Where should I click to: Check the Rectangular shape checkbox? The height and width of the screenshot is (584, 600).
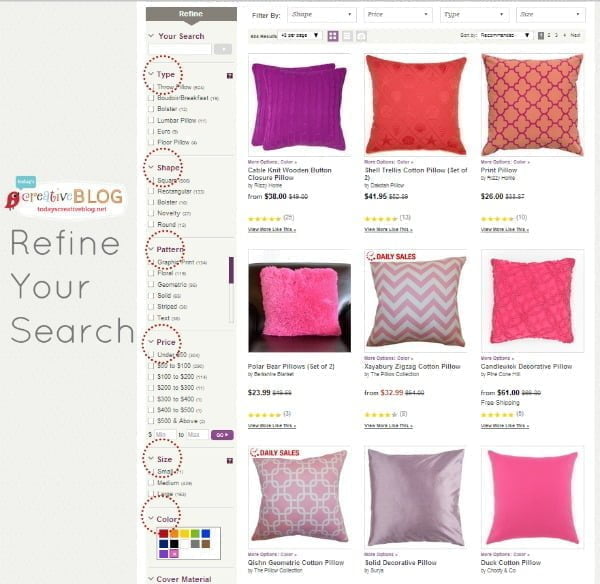coord(151,191)
